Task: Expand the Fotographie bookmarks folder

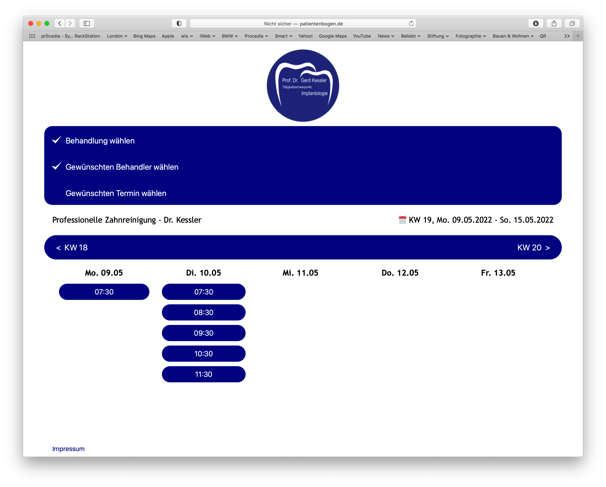Action: tap(470, 36)
